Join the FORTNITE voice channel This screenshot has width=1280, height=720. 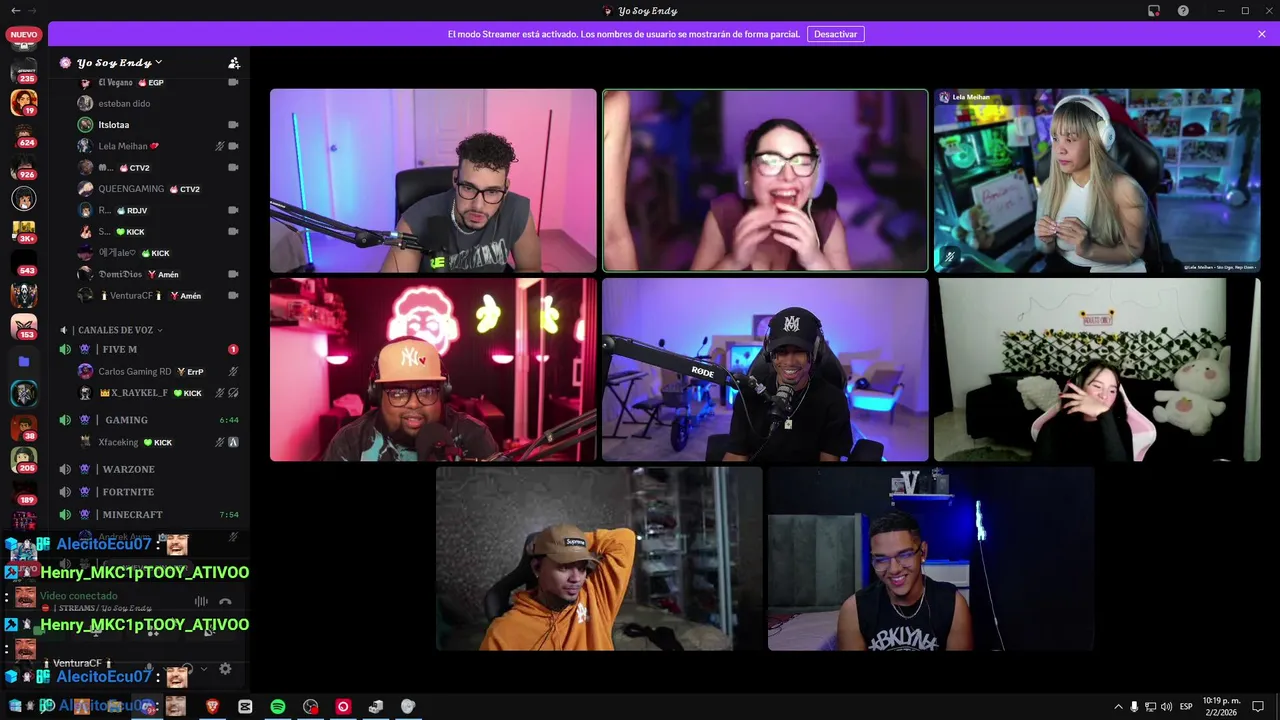pos(149,492)
